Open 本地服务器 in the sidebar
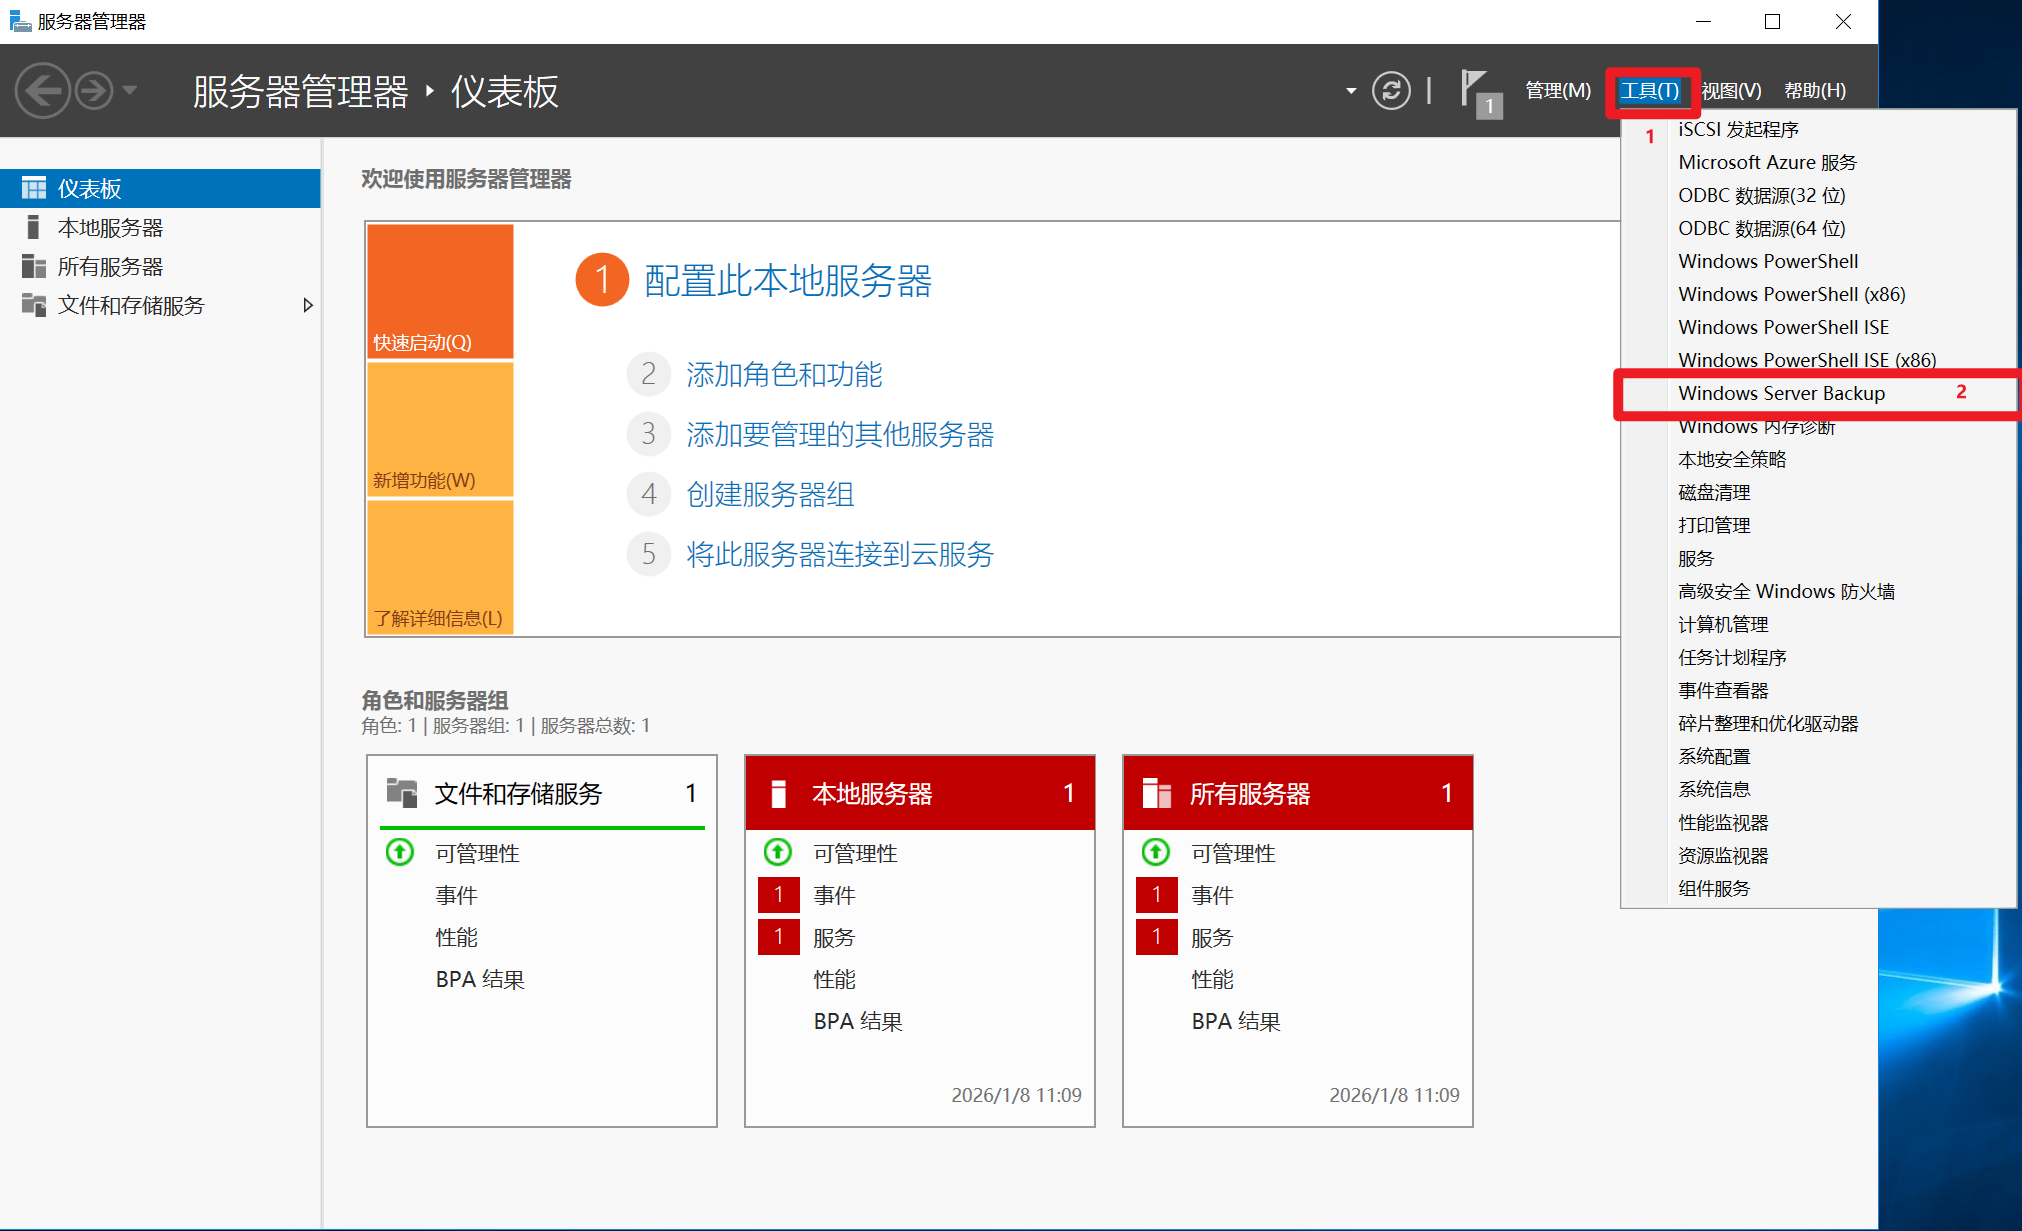The width and height of the screenshot is (2022, 1231). 110,228
